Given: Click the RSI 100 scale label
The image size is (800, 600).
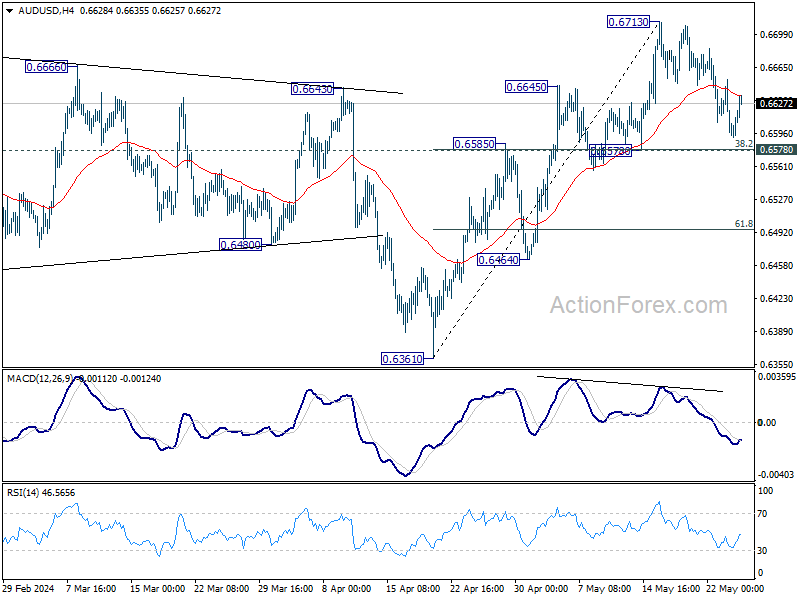Looking at the screenshot, I should [x=766, y=491].
